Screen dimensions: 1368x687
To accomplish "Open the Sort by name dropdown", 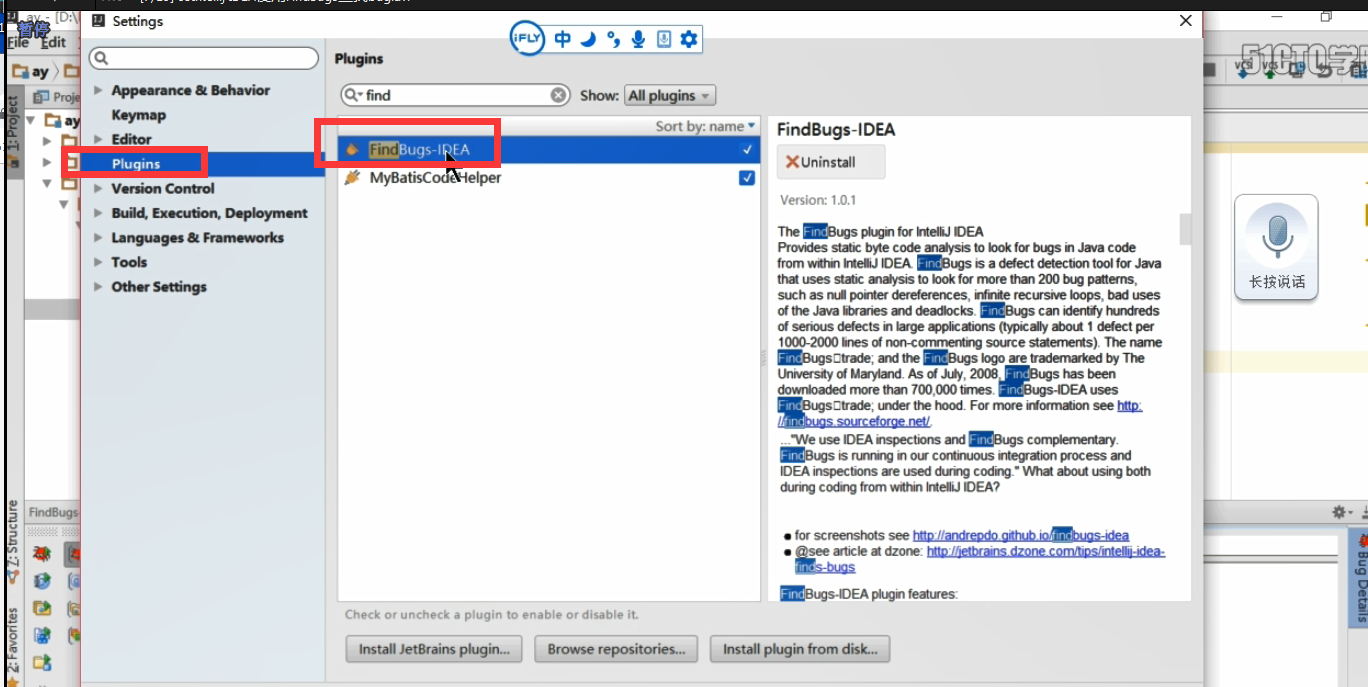I will [x=706, y=126].
